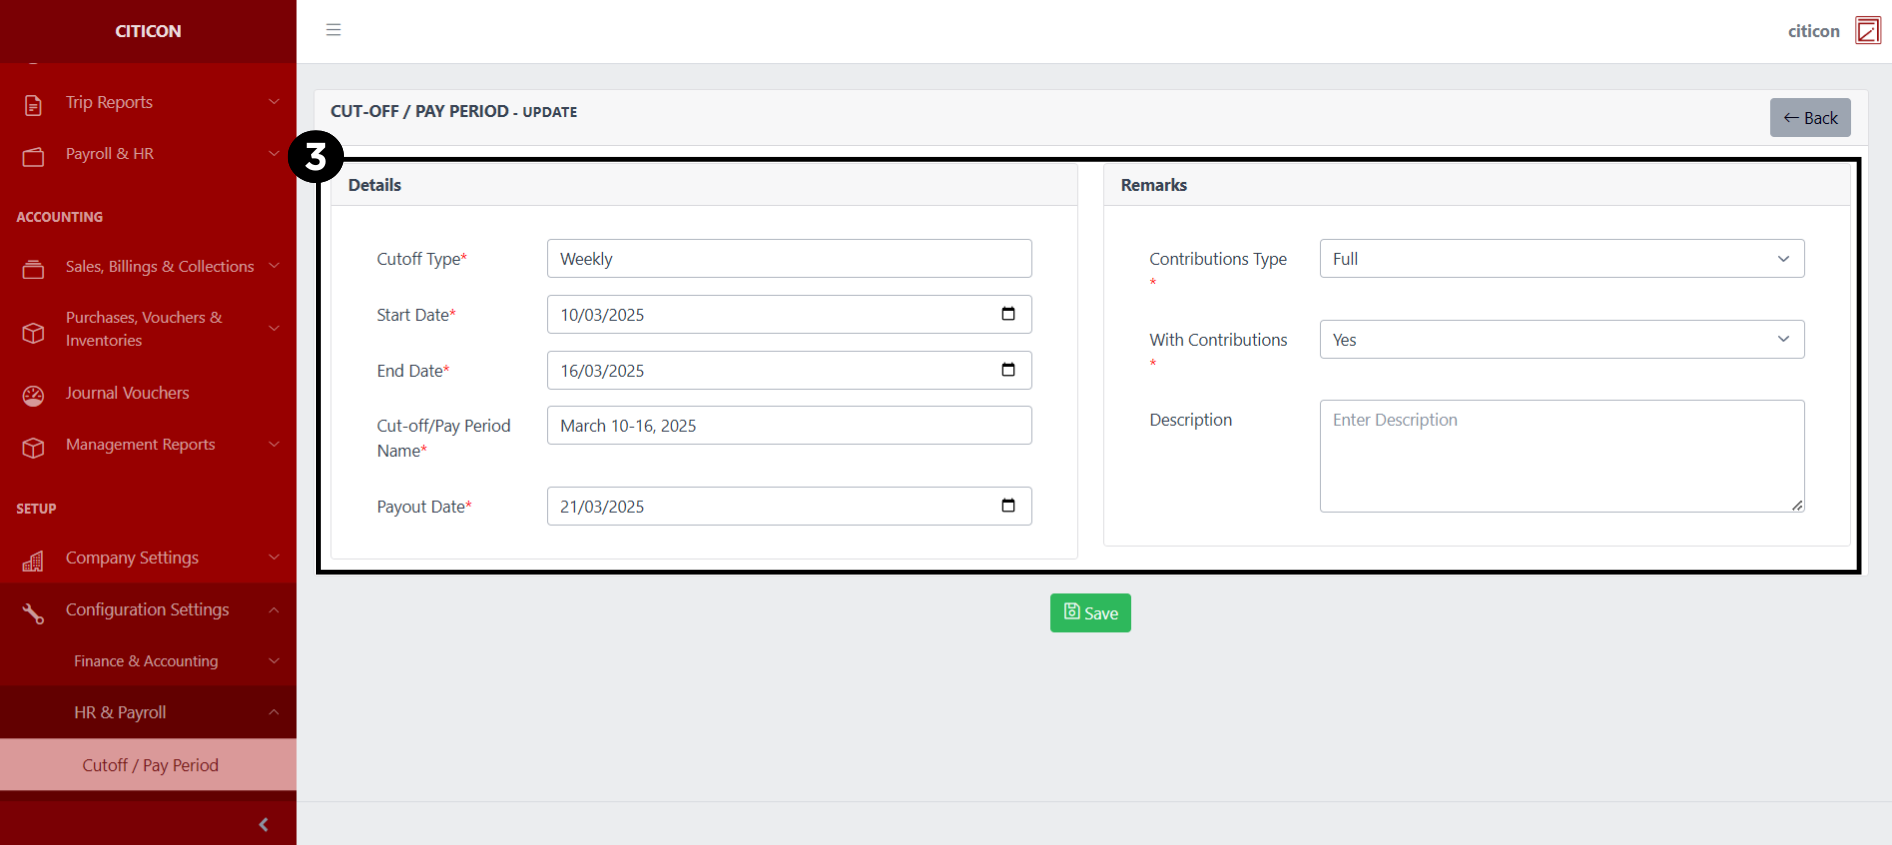
Task: Open the With Contributions dropdown
Action: coord(1561,340)
